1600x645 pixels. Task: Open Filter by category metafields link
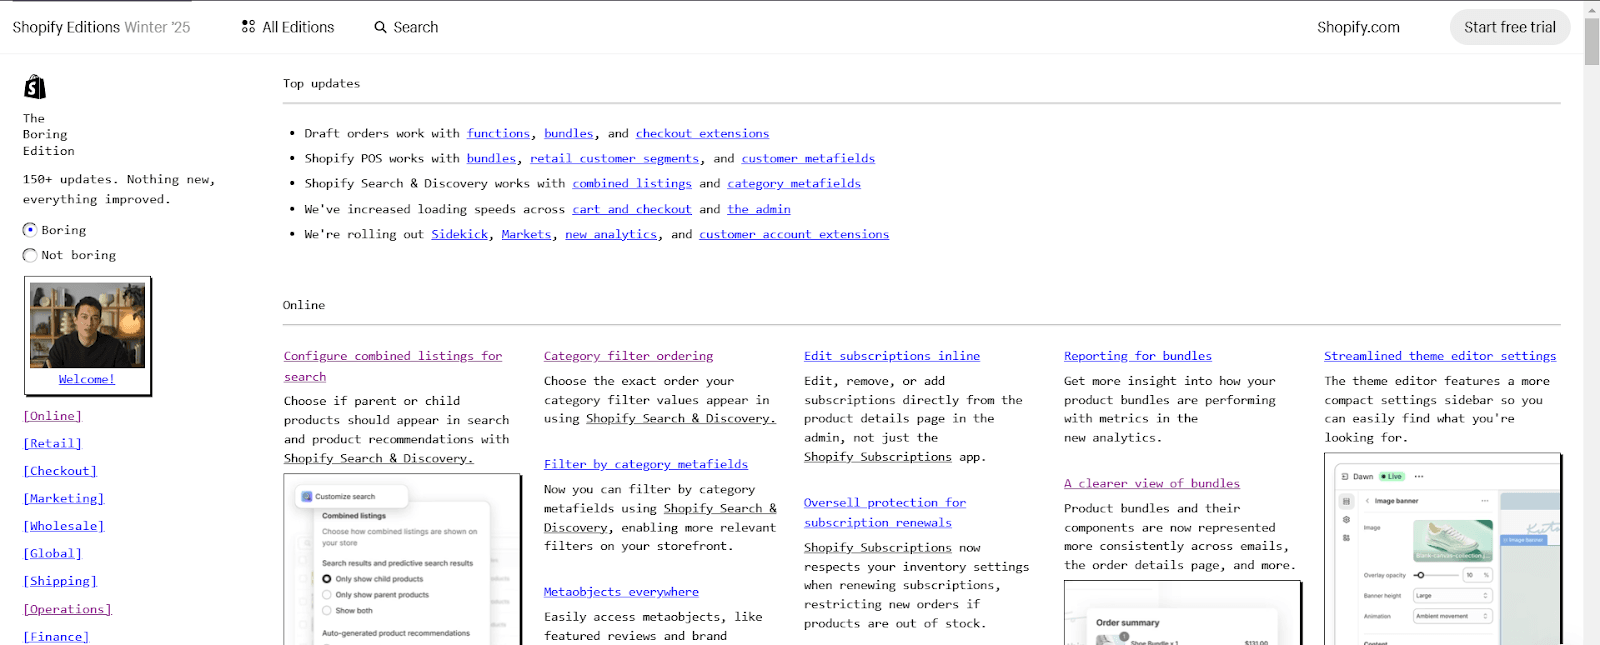[646, 464]
